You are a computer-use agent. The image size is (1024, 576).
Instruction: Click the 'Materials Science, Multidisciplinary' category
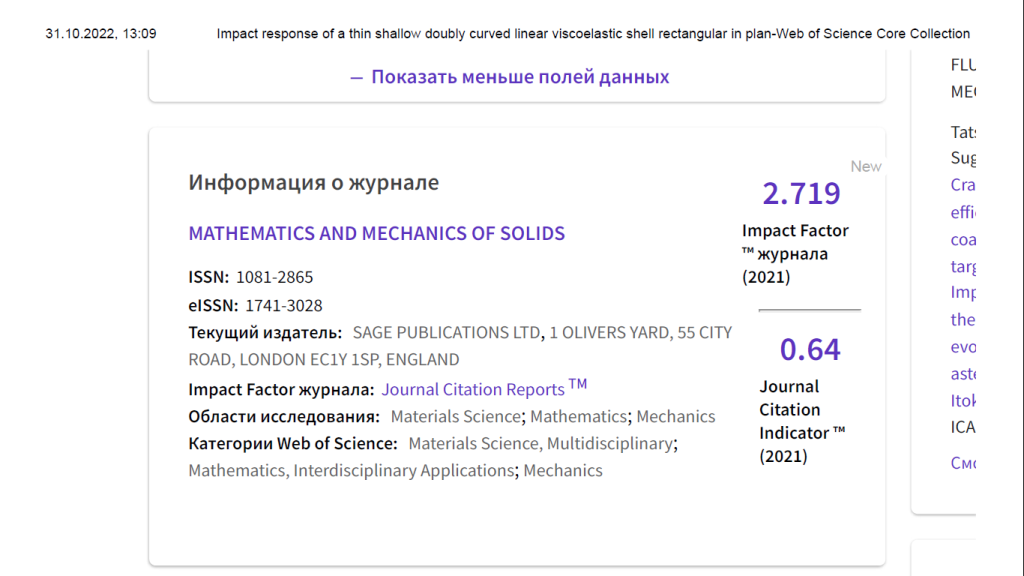click(x=540, y=443)
